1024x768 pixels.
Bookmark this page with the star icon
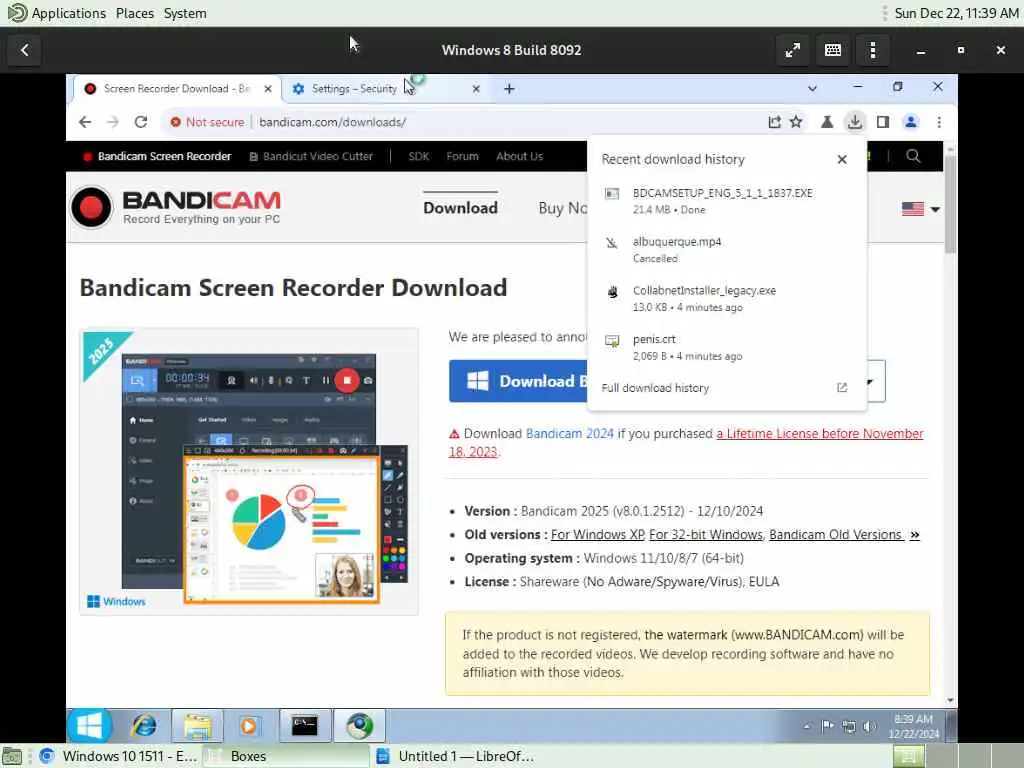(x=796, y=122)
